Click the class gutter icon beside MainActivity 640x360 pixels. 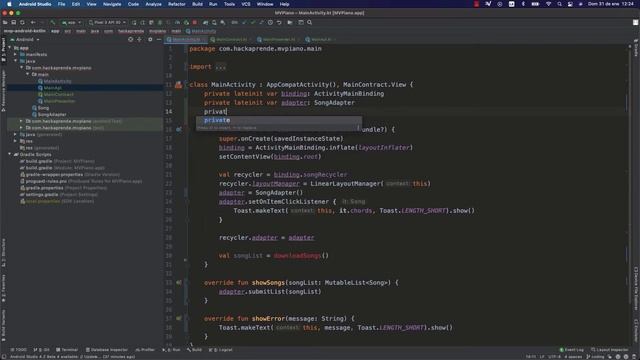[x=178, y=84]
